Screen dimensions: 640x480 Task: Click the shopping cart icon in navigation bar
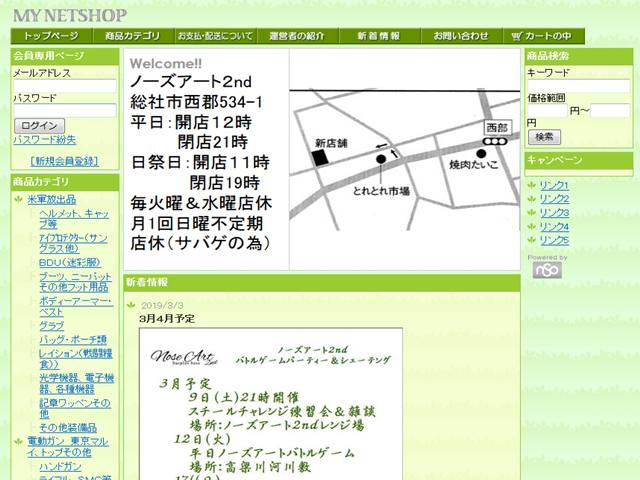(517, 36)
